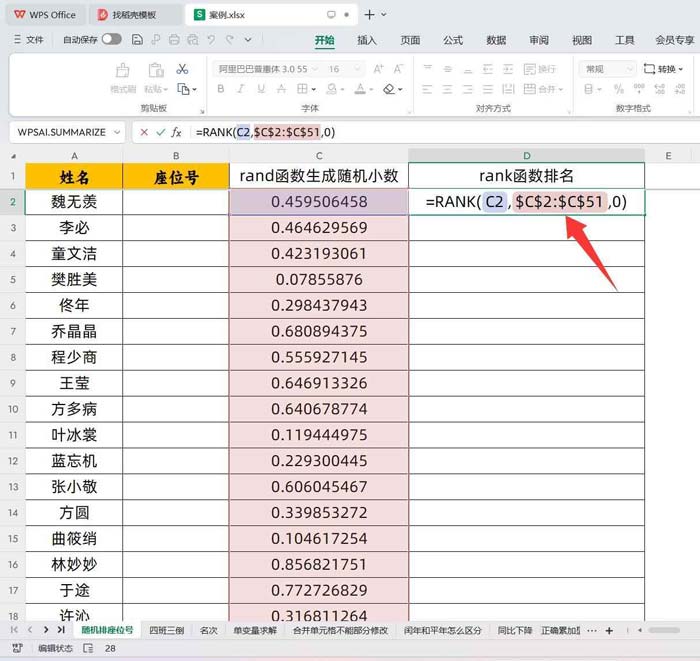The image size is (700, 661).
Task: Switch to the 视图 ribbon tab
Action: 582,40
